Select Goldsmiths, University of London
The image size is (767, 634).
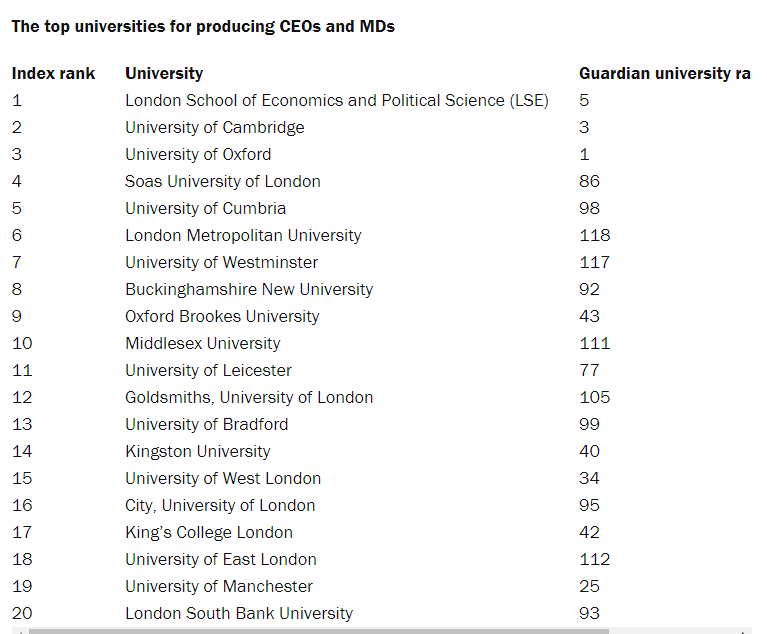[x=249, y=397]
